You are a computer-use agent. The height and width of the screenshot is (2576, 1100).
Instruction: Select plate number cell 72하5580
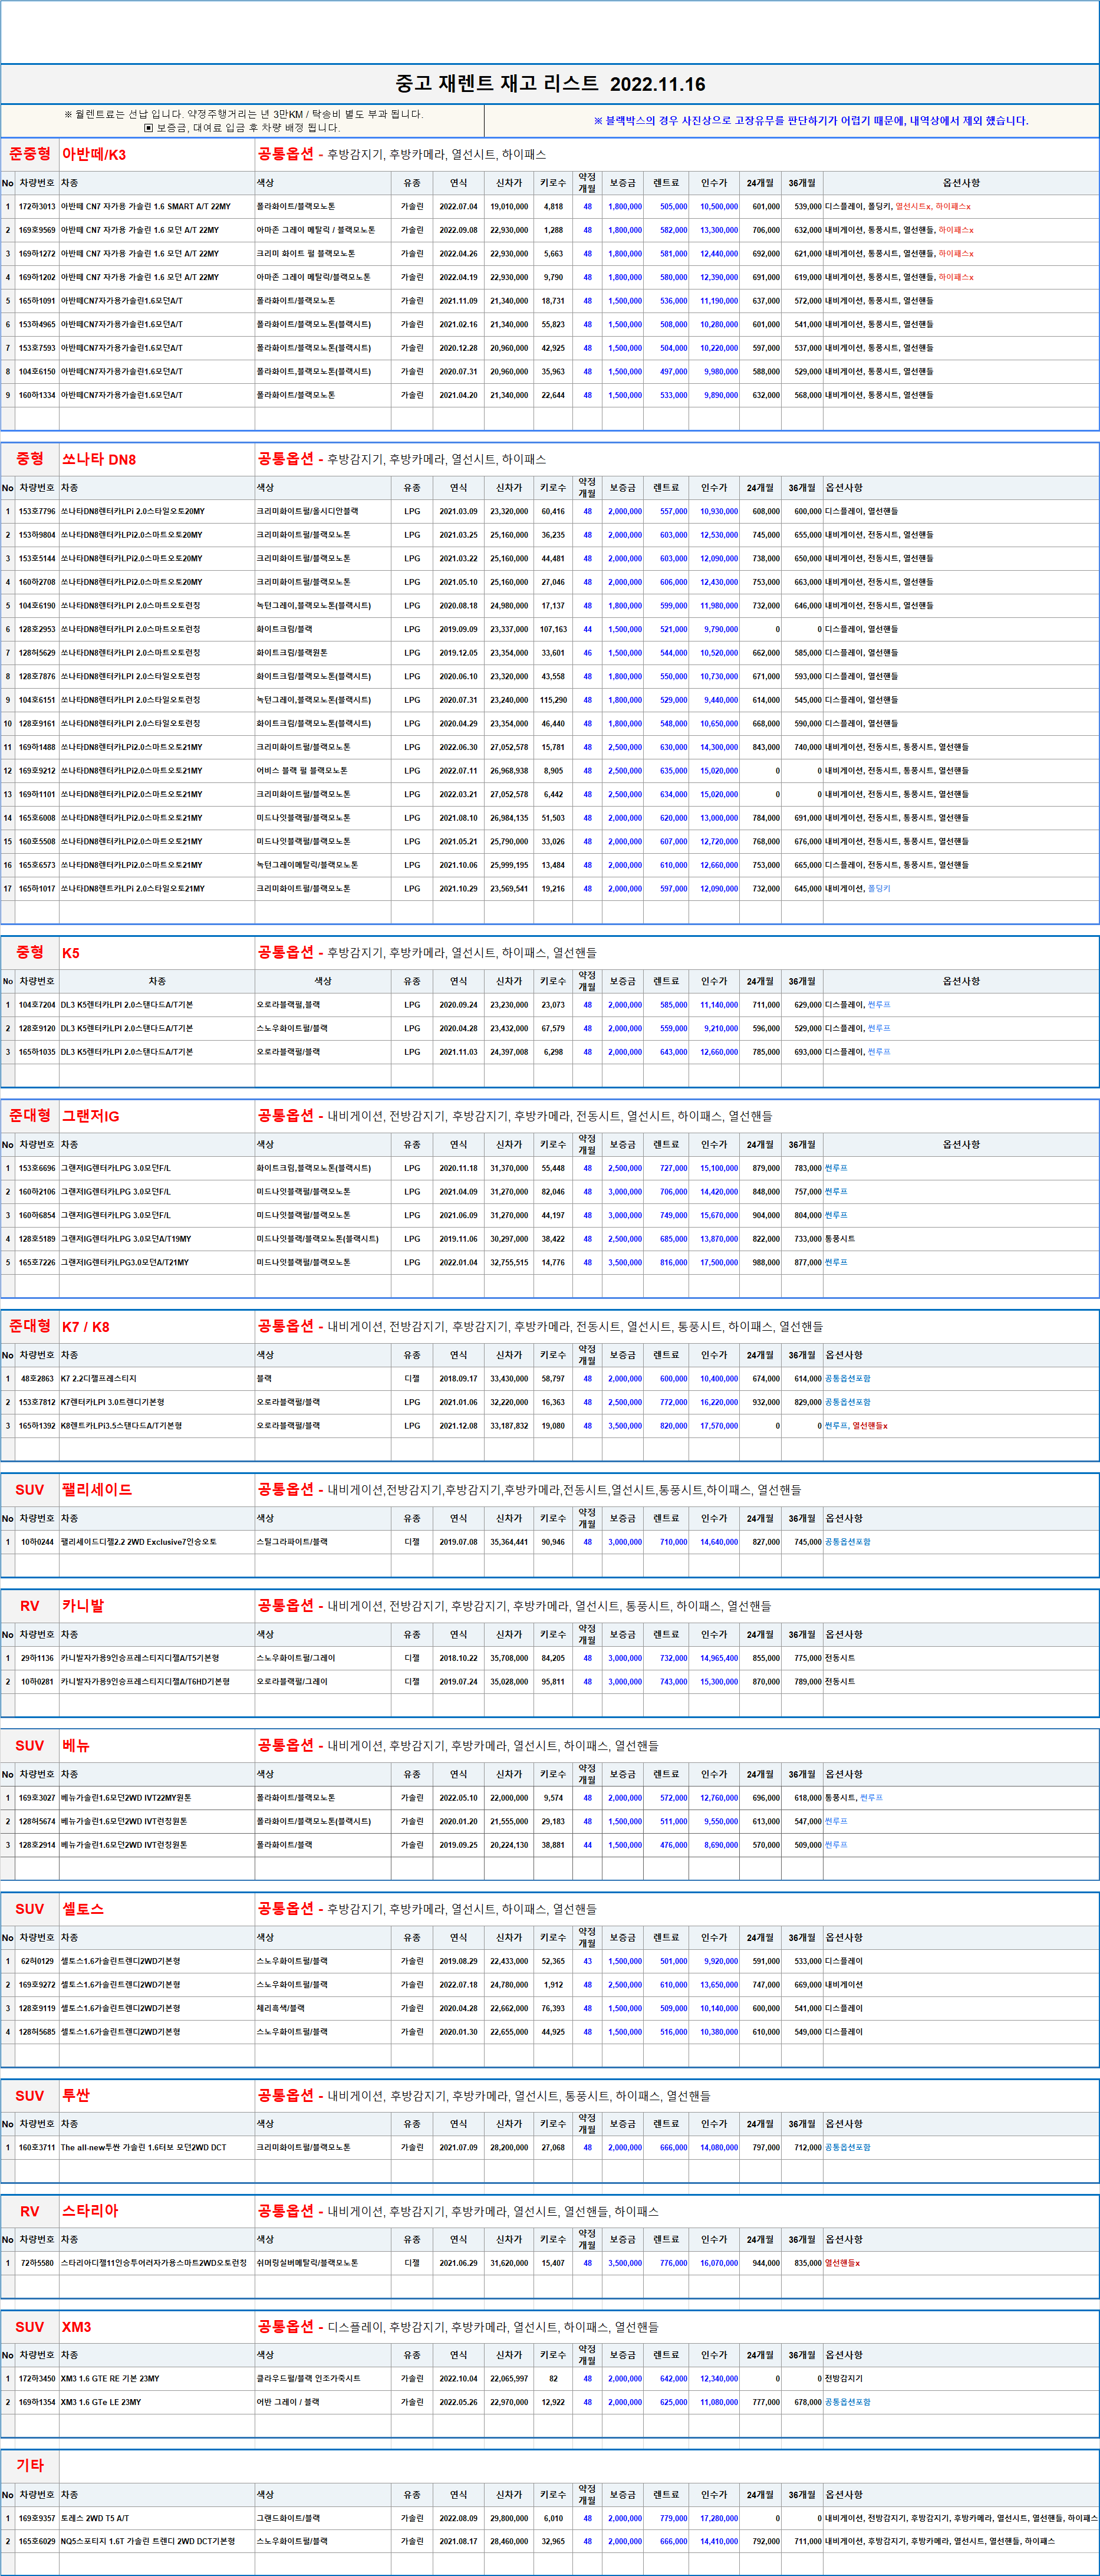(37, 2264)
